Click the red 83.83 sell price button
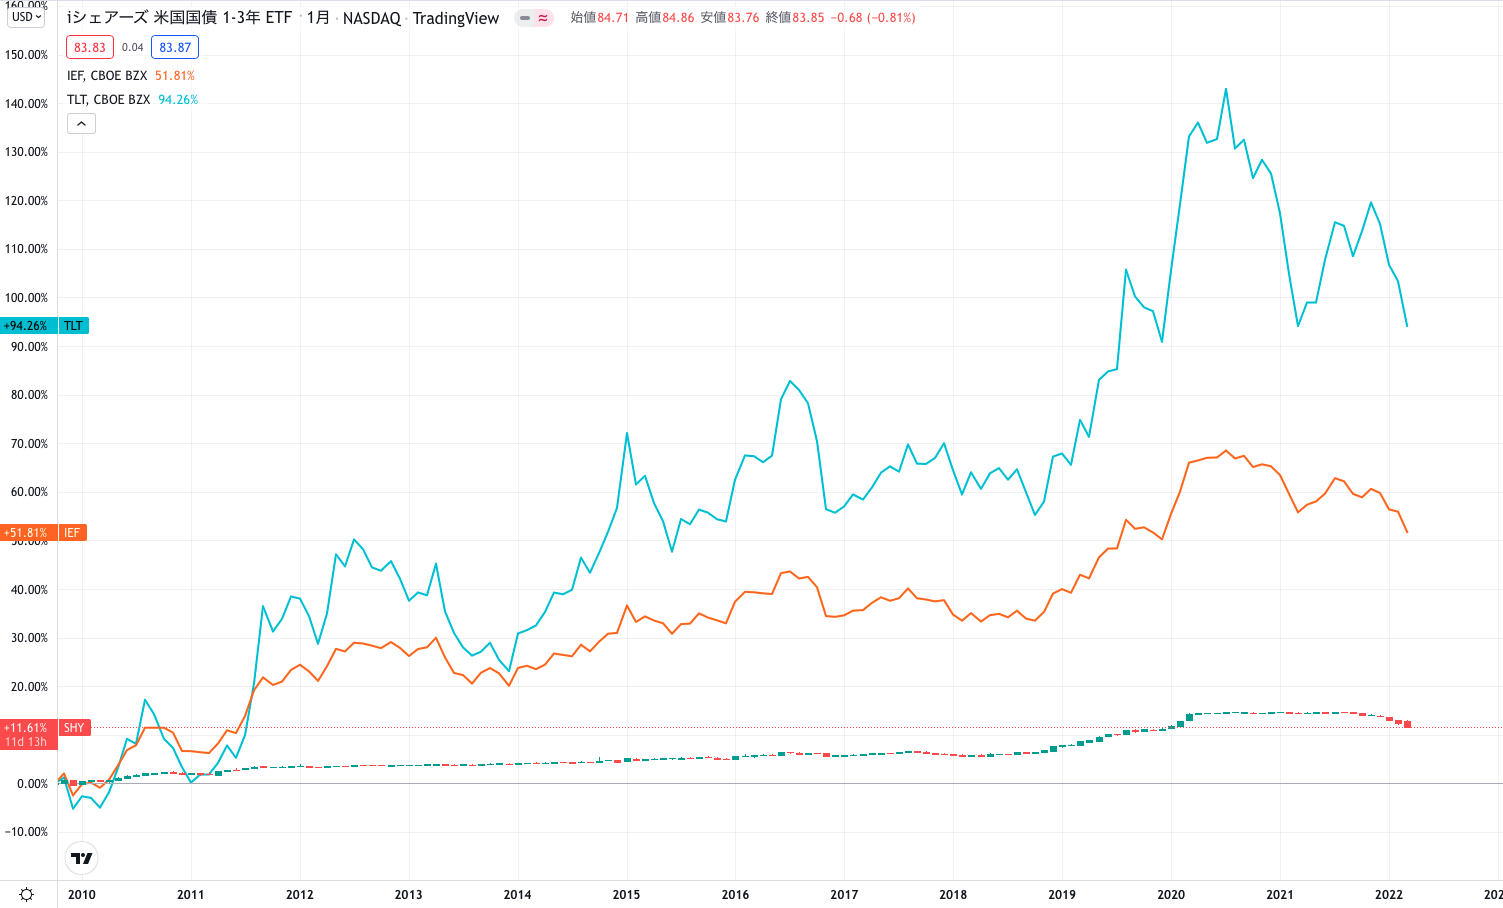The width and height of the screenshot is (1503, 908). [90, 47]
